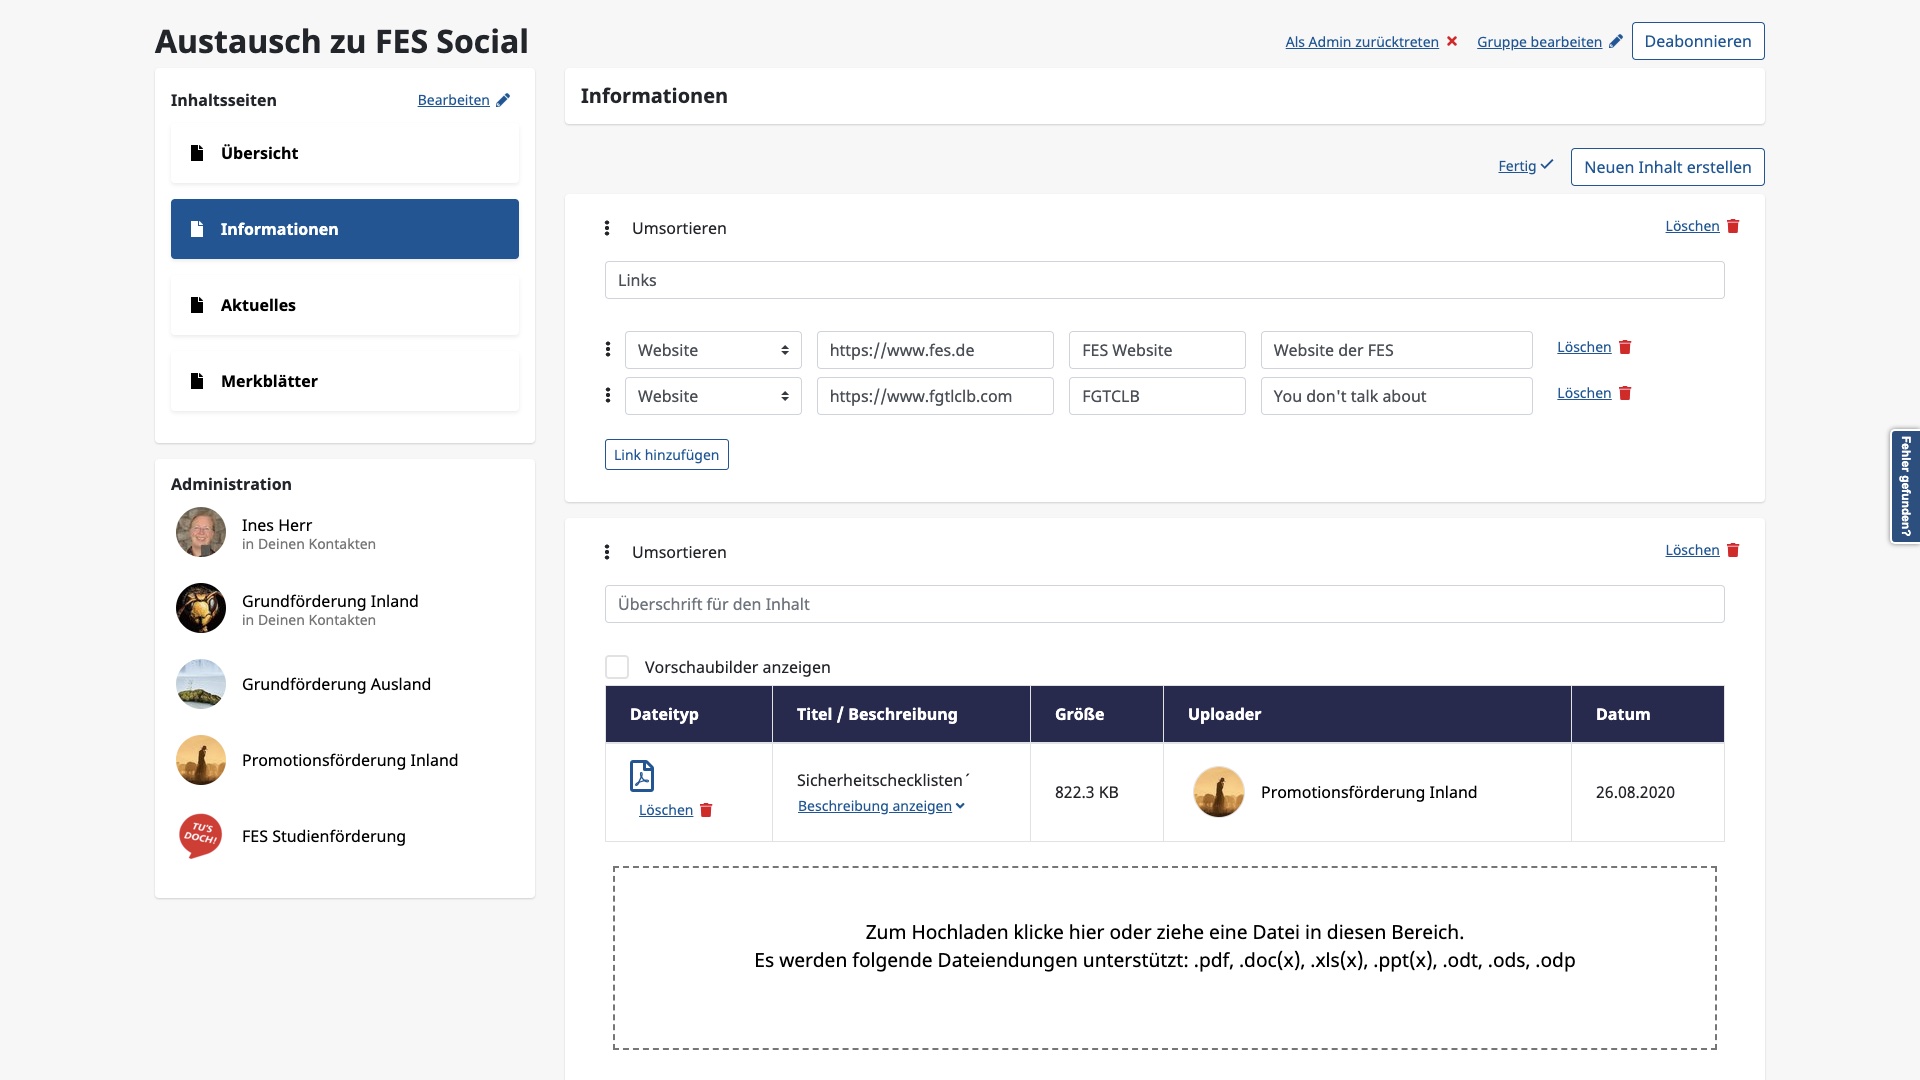Image resolution: width=1920 pixels, height=1080 pixels.
Task: Click the Löschen trash icon for Sicherheitschecklisten file
Action: coord(707,810)
